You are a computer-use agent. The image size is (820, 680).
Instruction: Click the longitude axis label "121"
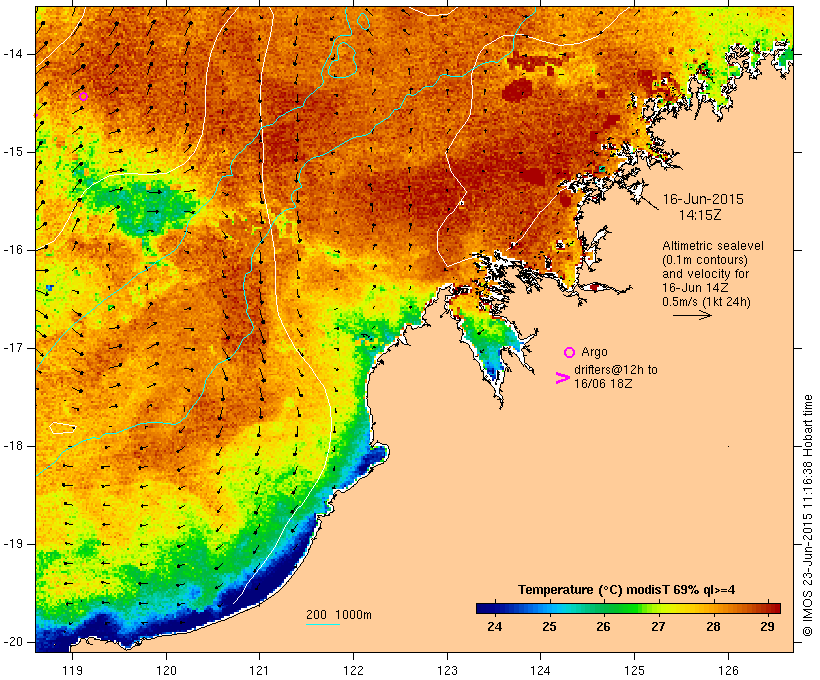click(259, 670)
